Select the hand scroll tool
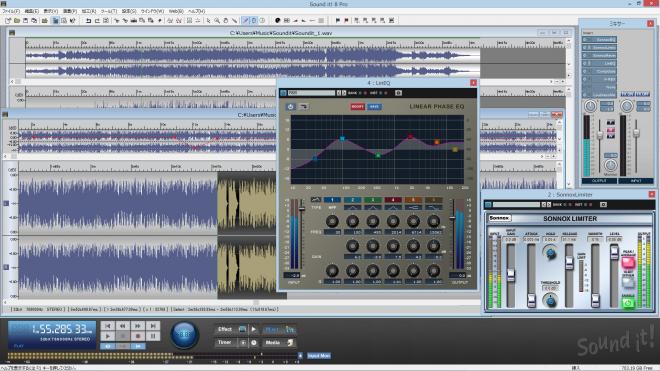Screen dimensions: 660x371 226,20
